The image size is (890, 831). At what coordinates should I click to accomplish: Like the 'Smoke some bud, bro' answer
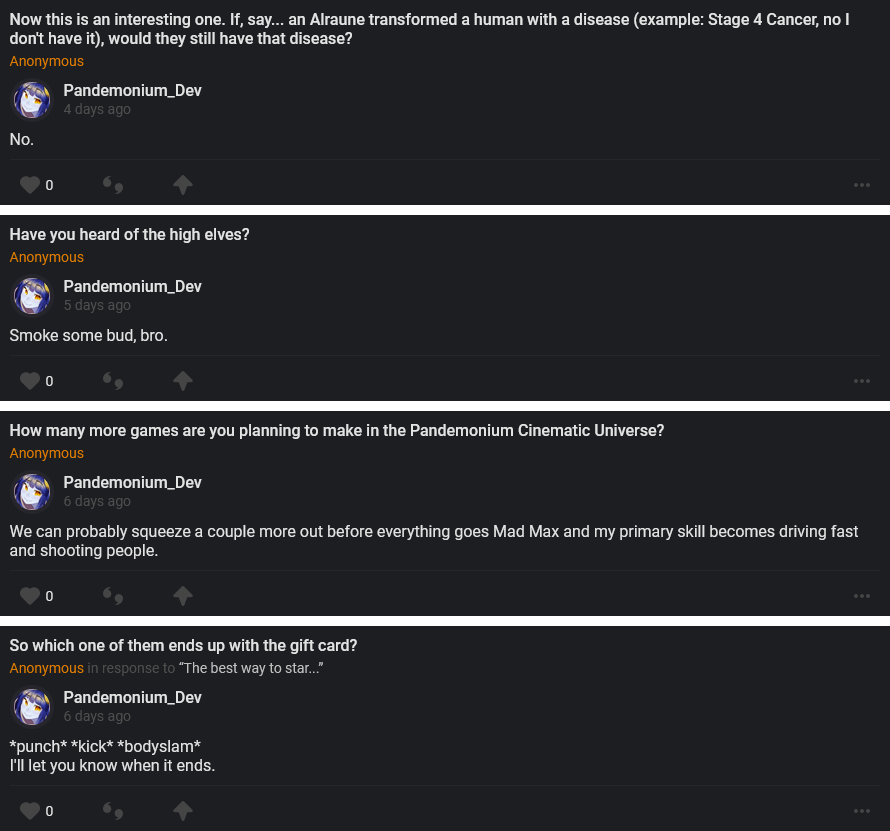tap(30, 381)
